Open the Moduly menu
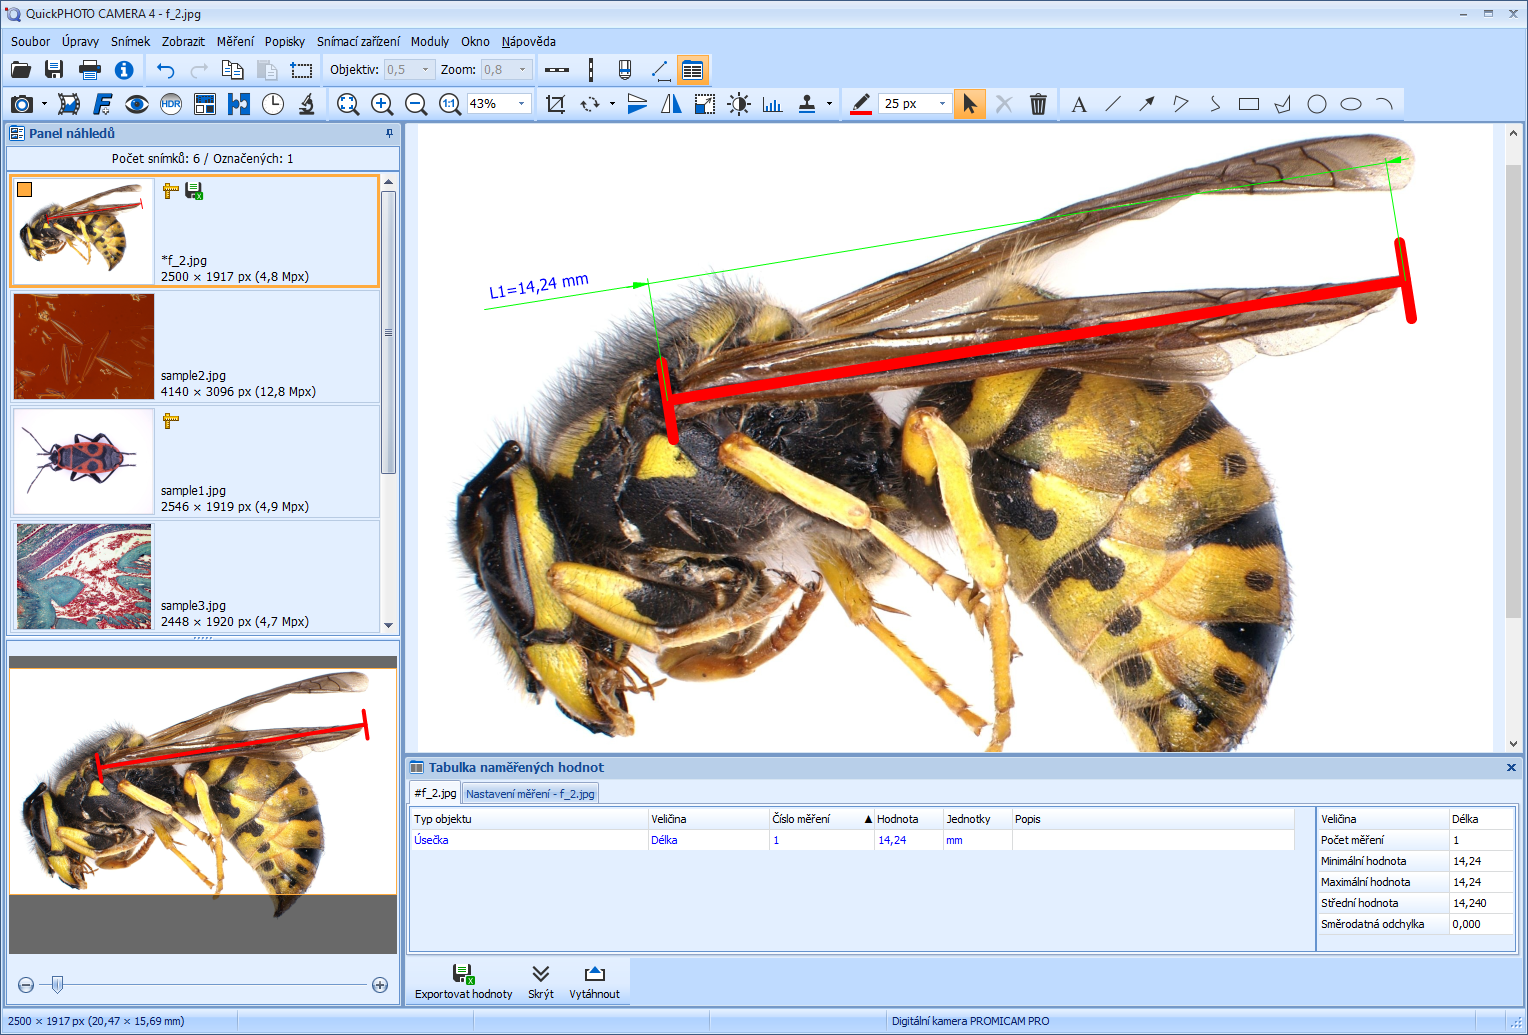The height and width of the screenshot is (1035, 1528). point(430,42)
